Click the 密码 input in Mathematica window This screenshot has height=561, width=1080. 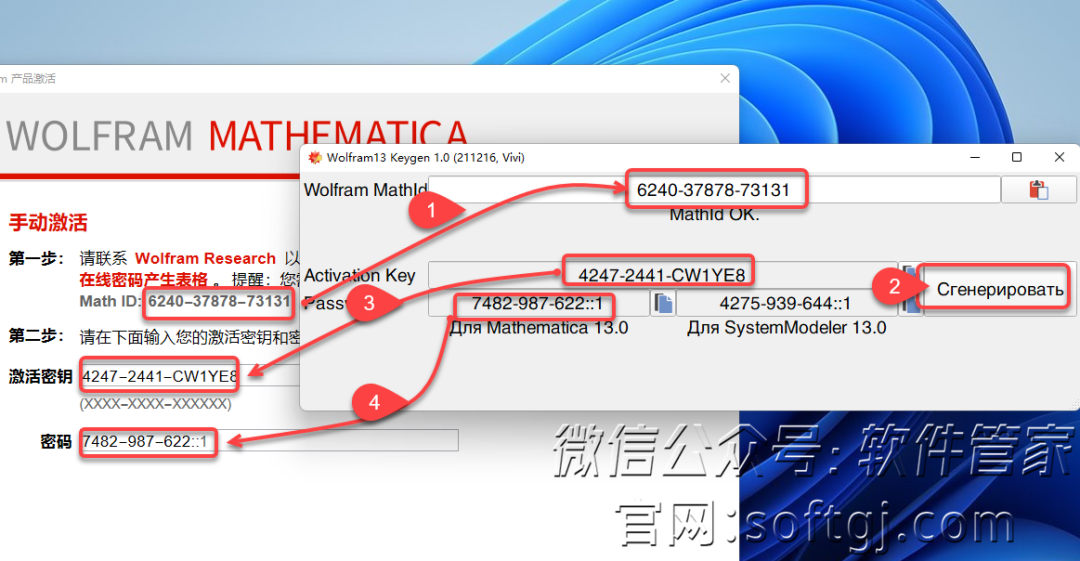click(269, 440)
